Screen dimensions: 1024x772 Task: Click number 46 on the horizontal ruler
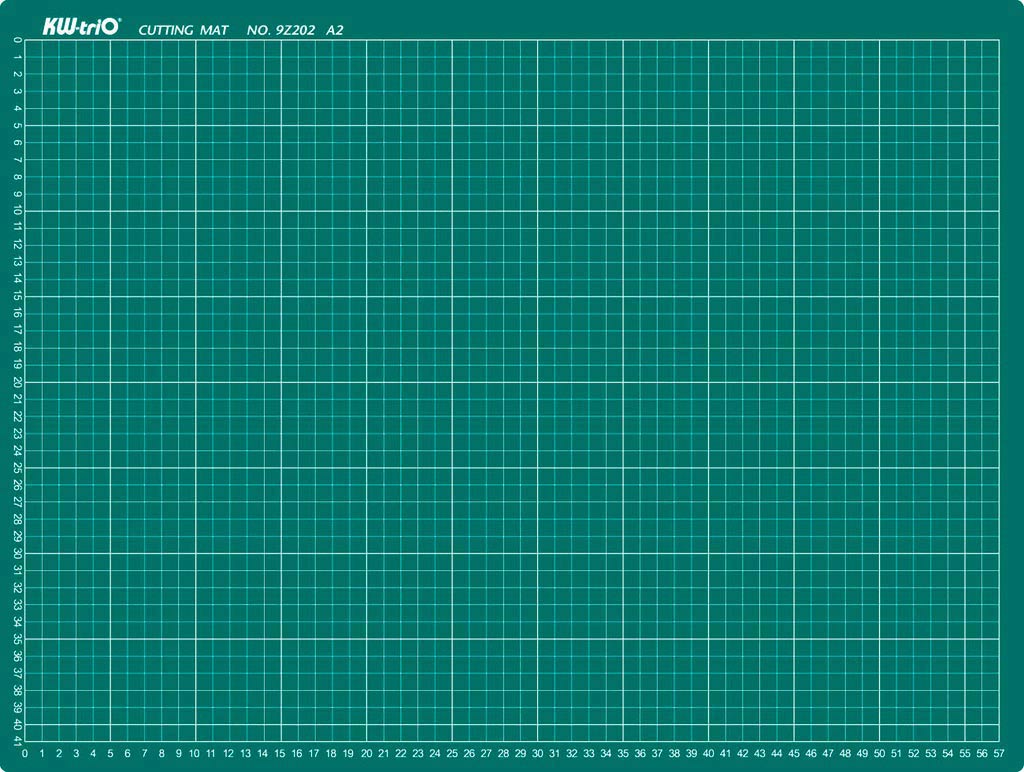[811, 753]
